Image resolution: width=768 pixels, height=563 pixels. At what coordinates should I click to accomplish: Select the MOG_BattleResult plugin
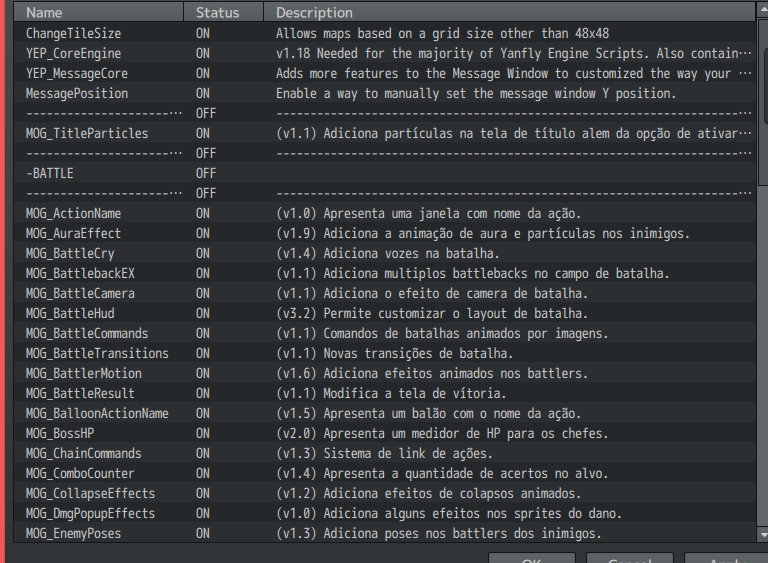384,393
